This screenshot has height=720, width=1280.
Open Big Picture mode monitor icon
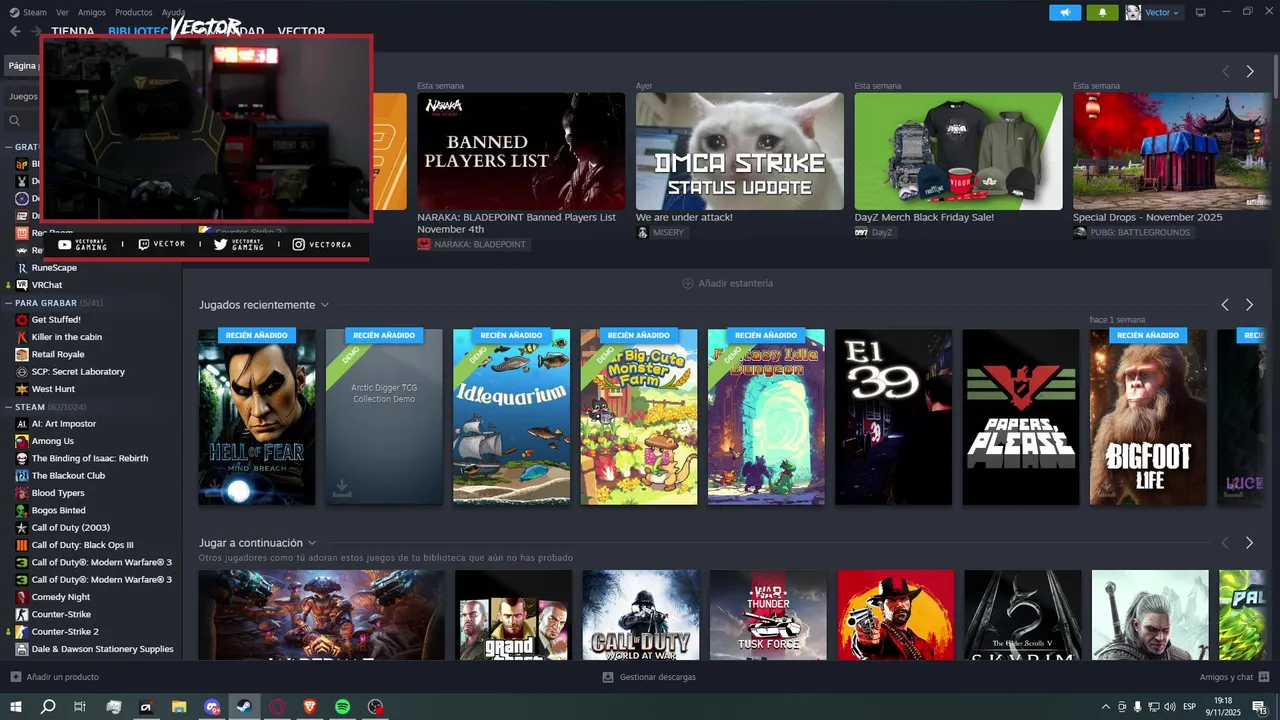point(1200,12)
